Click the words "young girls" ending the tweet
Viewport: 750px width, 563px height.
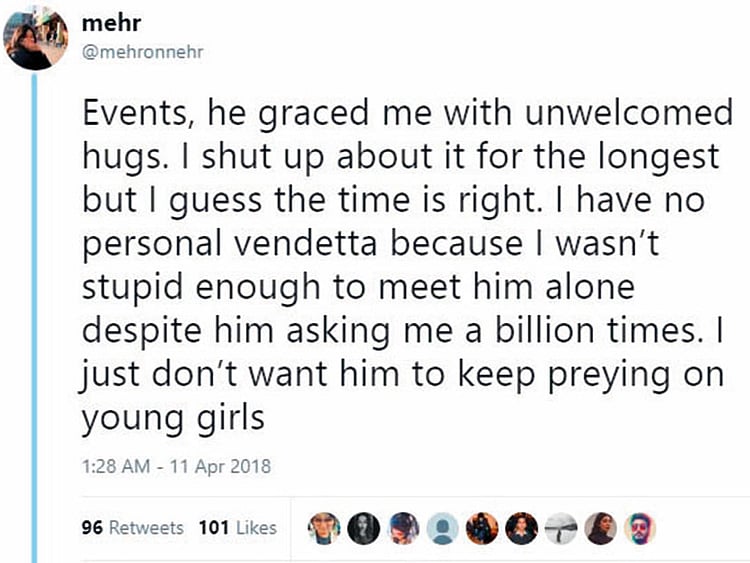coord(171,413)
